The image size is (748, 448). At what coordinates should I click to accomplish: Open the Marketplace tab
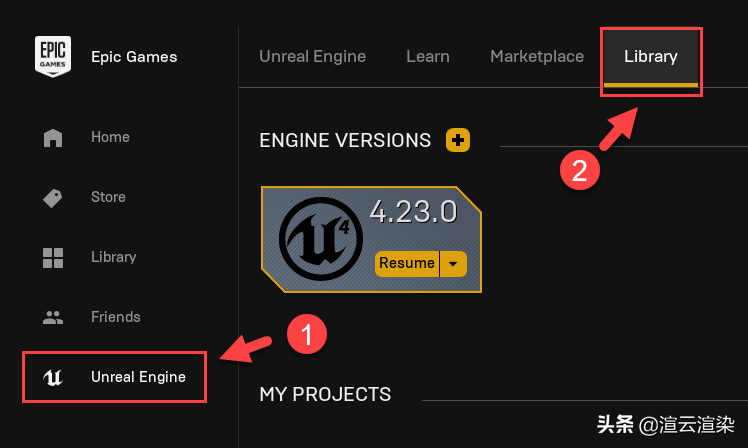point(537,57)
